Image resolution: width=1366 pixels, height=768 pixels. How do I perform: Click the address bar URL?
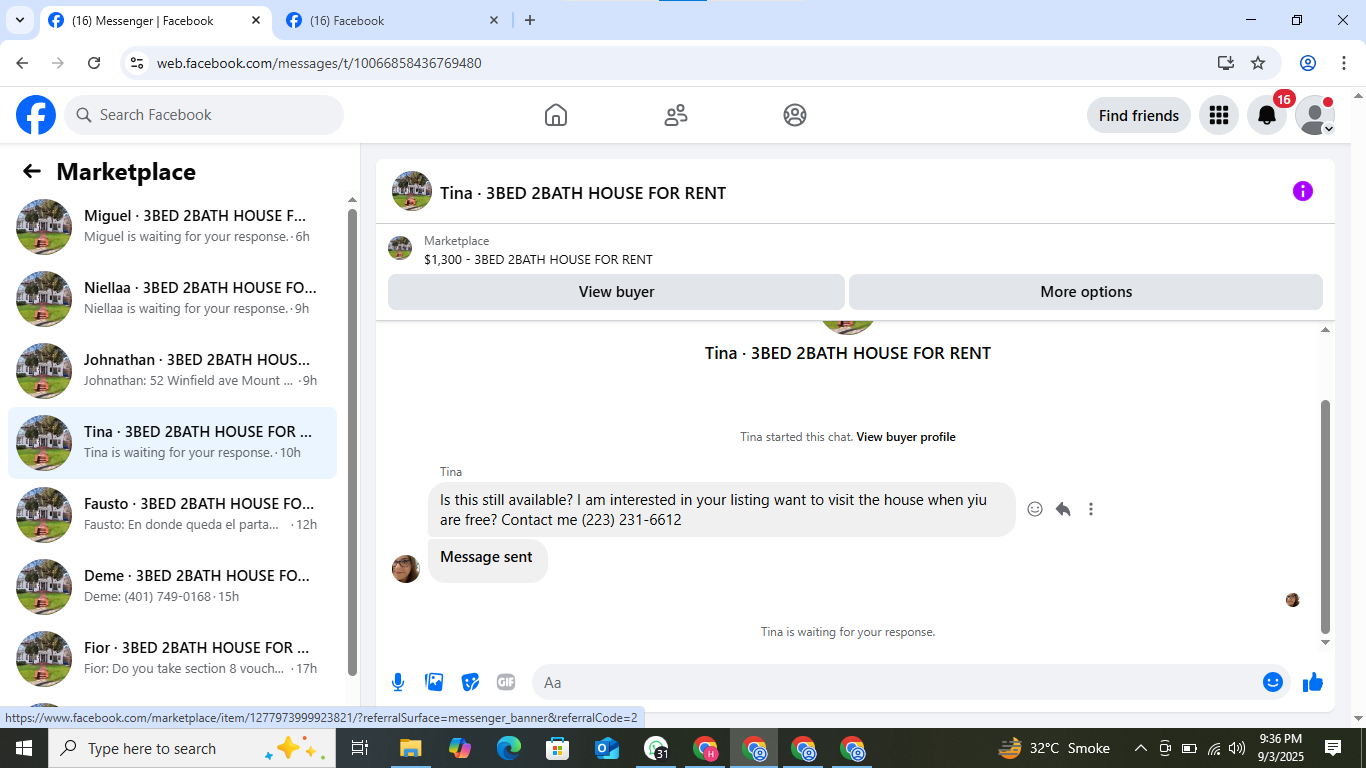pos(319,63)
